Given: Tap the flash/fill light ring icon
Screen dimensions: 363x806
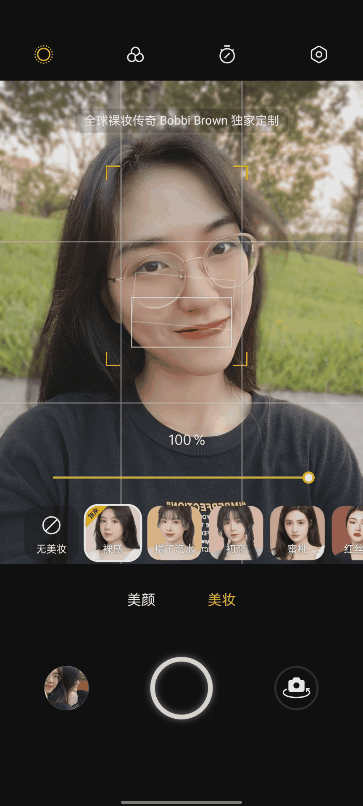Looking at the screenshot, I should point(44,54).
